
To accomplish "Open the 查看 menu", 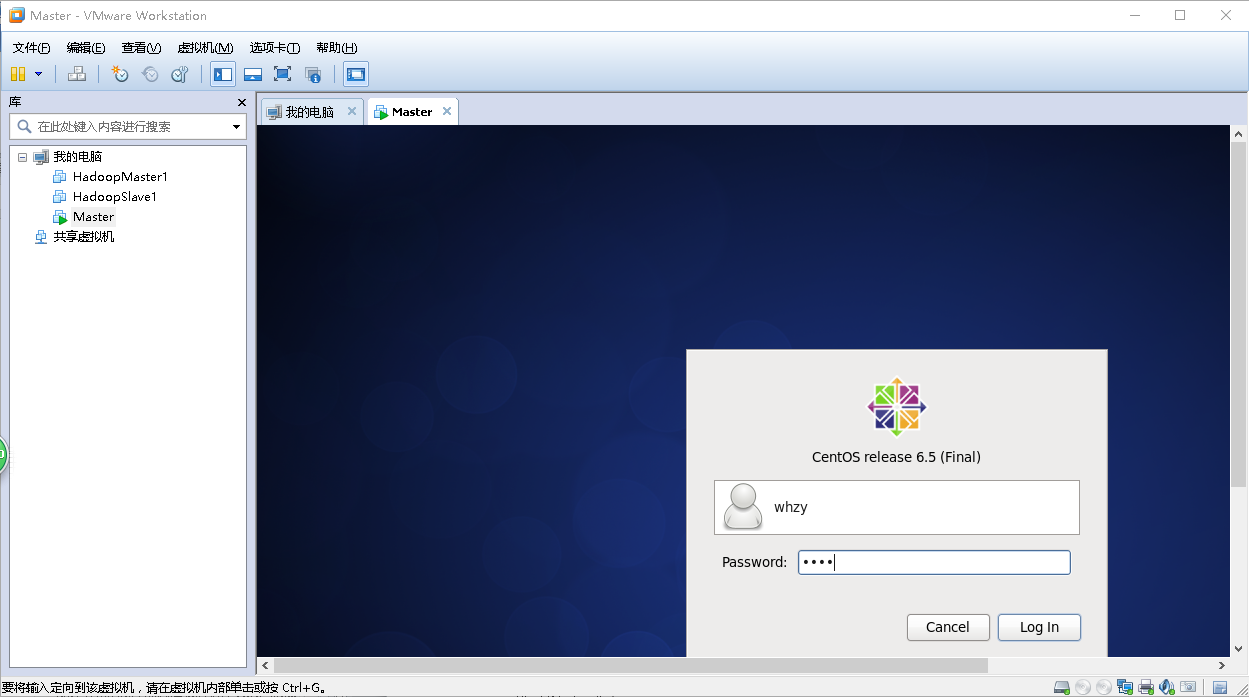I will tap(141, 48).
